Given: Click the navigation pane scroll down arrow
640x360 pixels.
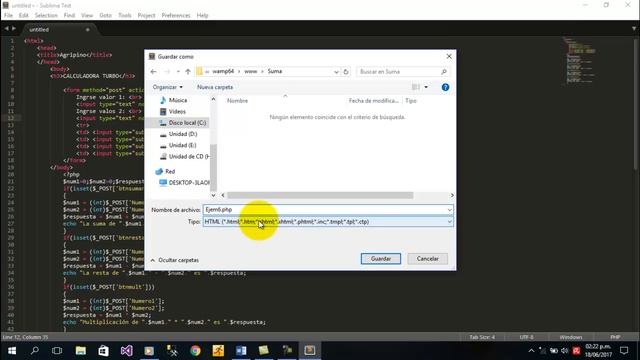Looking at the screenshot, I should coord(213,196).
